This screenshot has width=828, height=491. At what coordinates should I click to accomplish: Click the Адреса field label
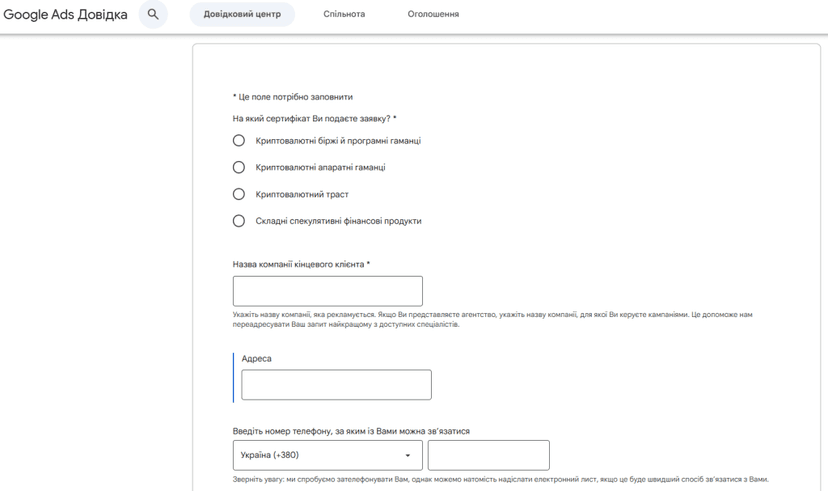click(x=257, y=358)
